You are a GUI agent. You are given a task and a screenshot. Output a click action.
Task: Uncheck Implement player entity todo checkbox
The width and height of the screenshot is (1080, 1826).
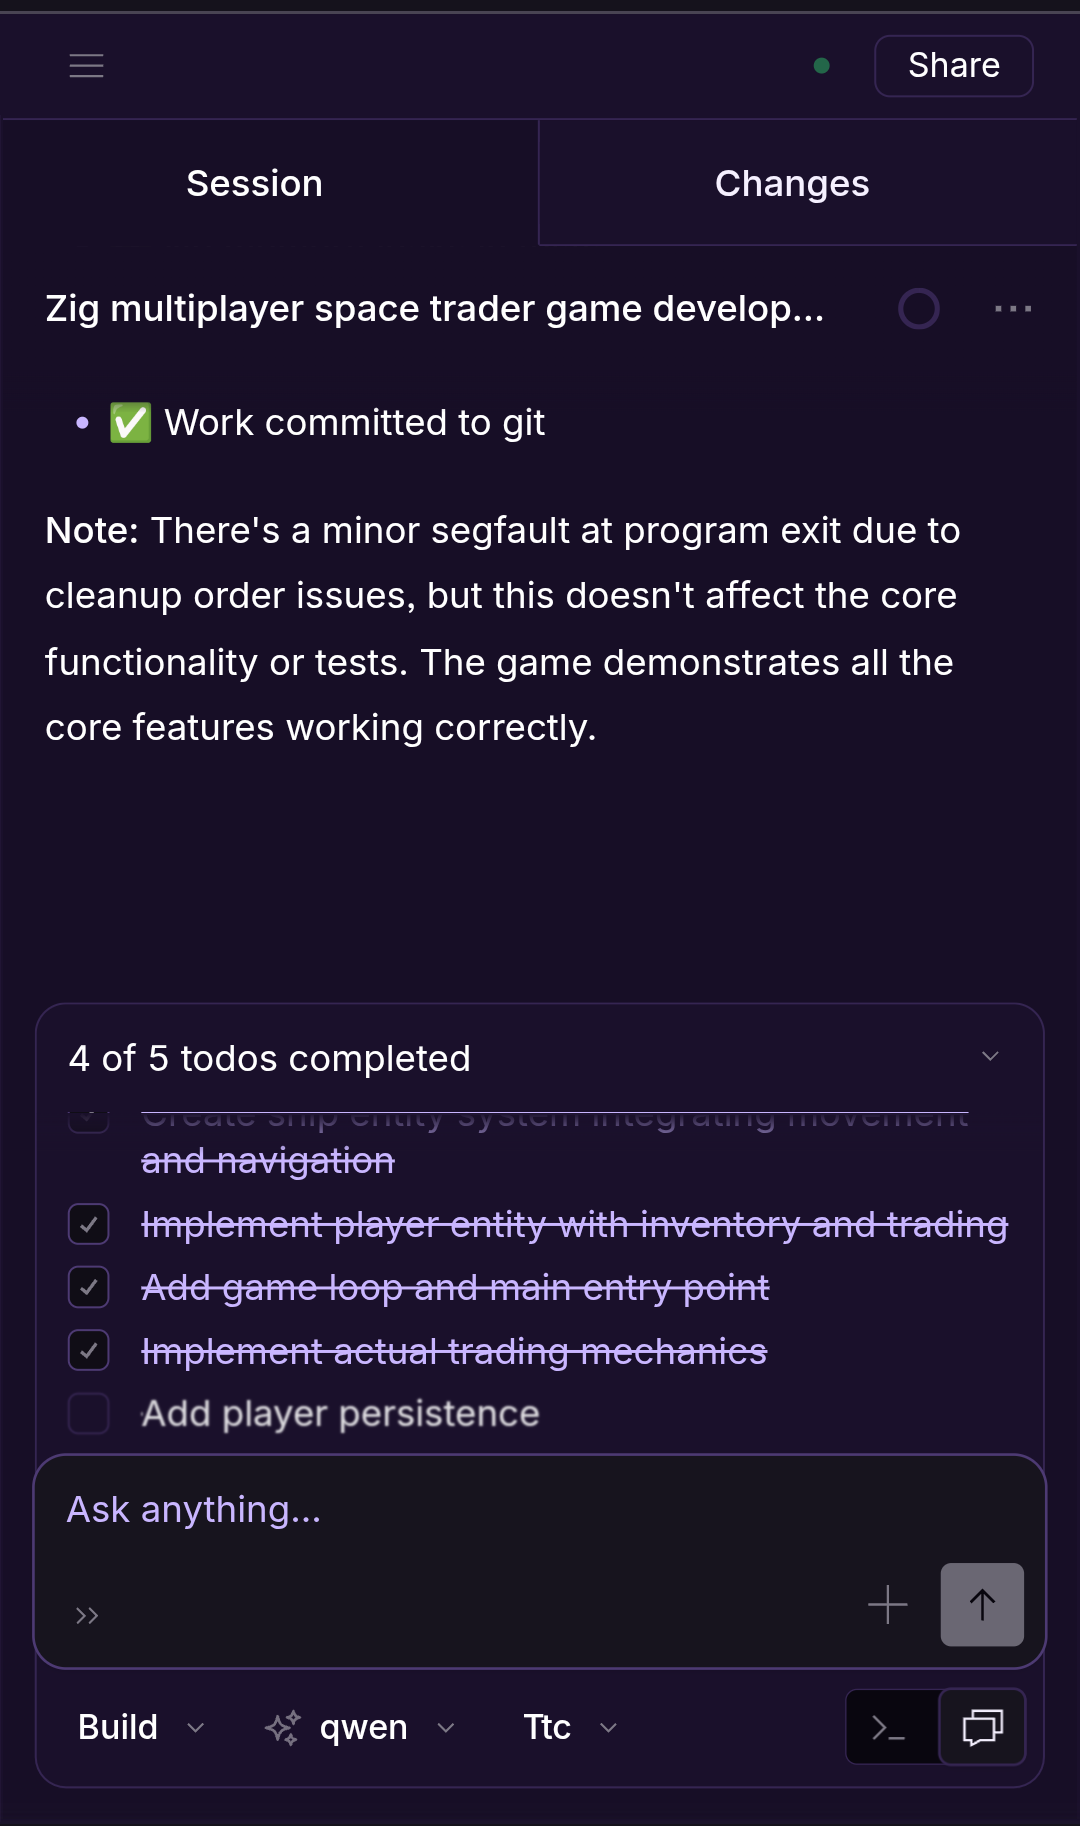pyautogui.click(x=89, y=1224)
